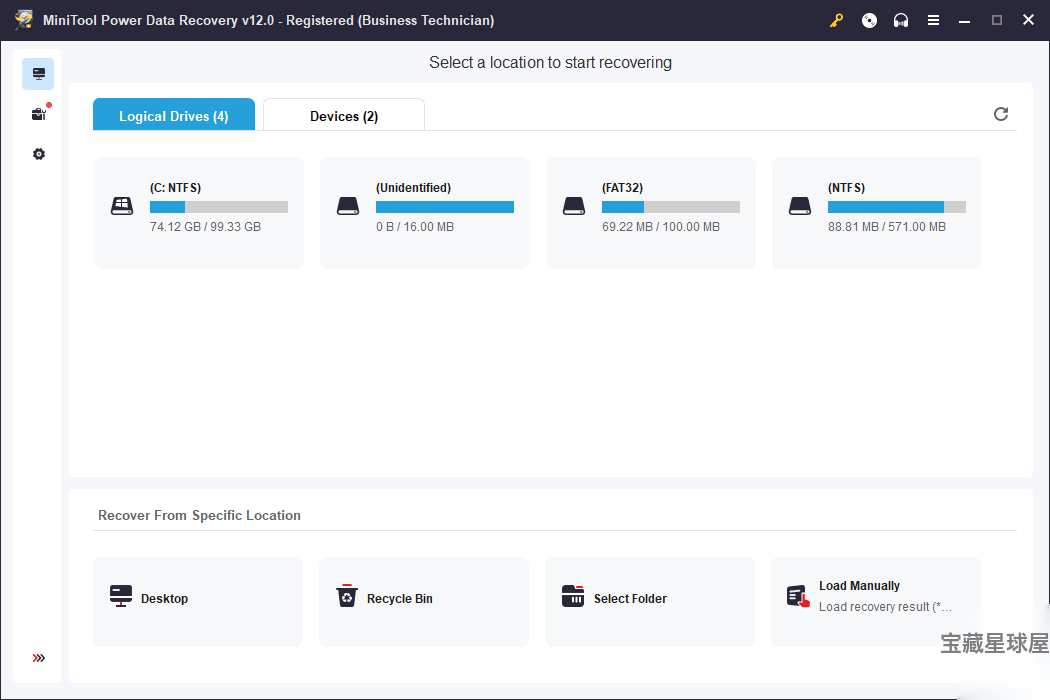The width and height of the screenshot is (1050, 700).
Task: Open the Select Folder option
Action: tap(650, 602)
